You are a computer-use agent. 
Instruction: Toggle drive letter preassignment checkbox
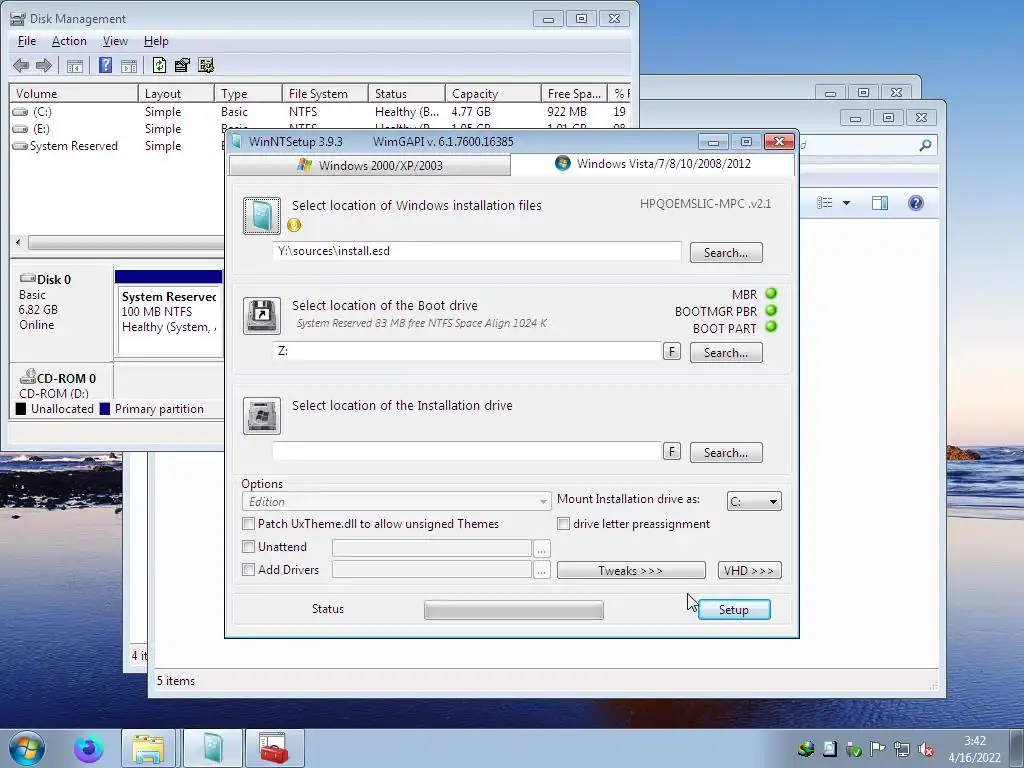coord(564,524)
